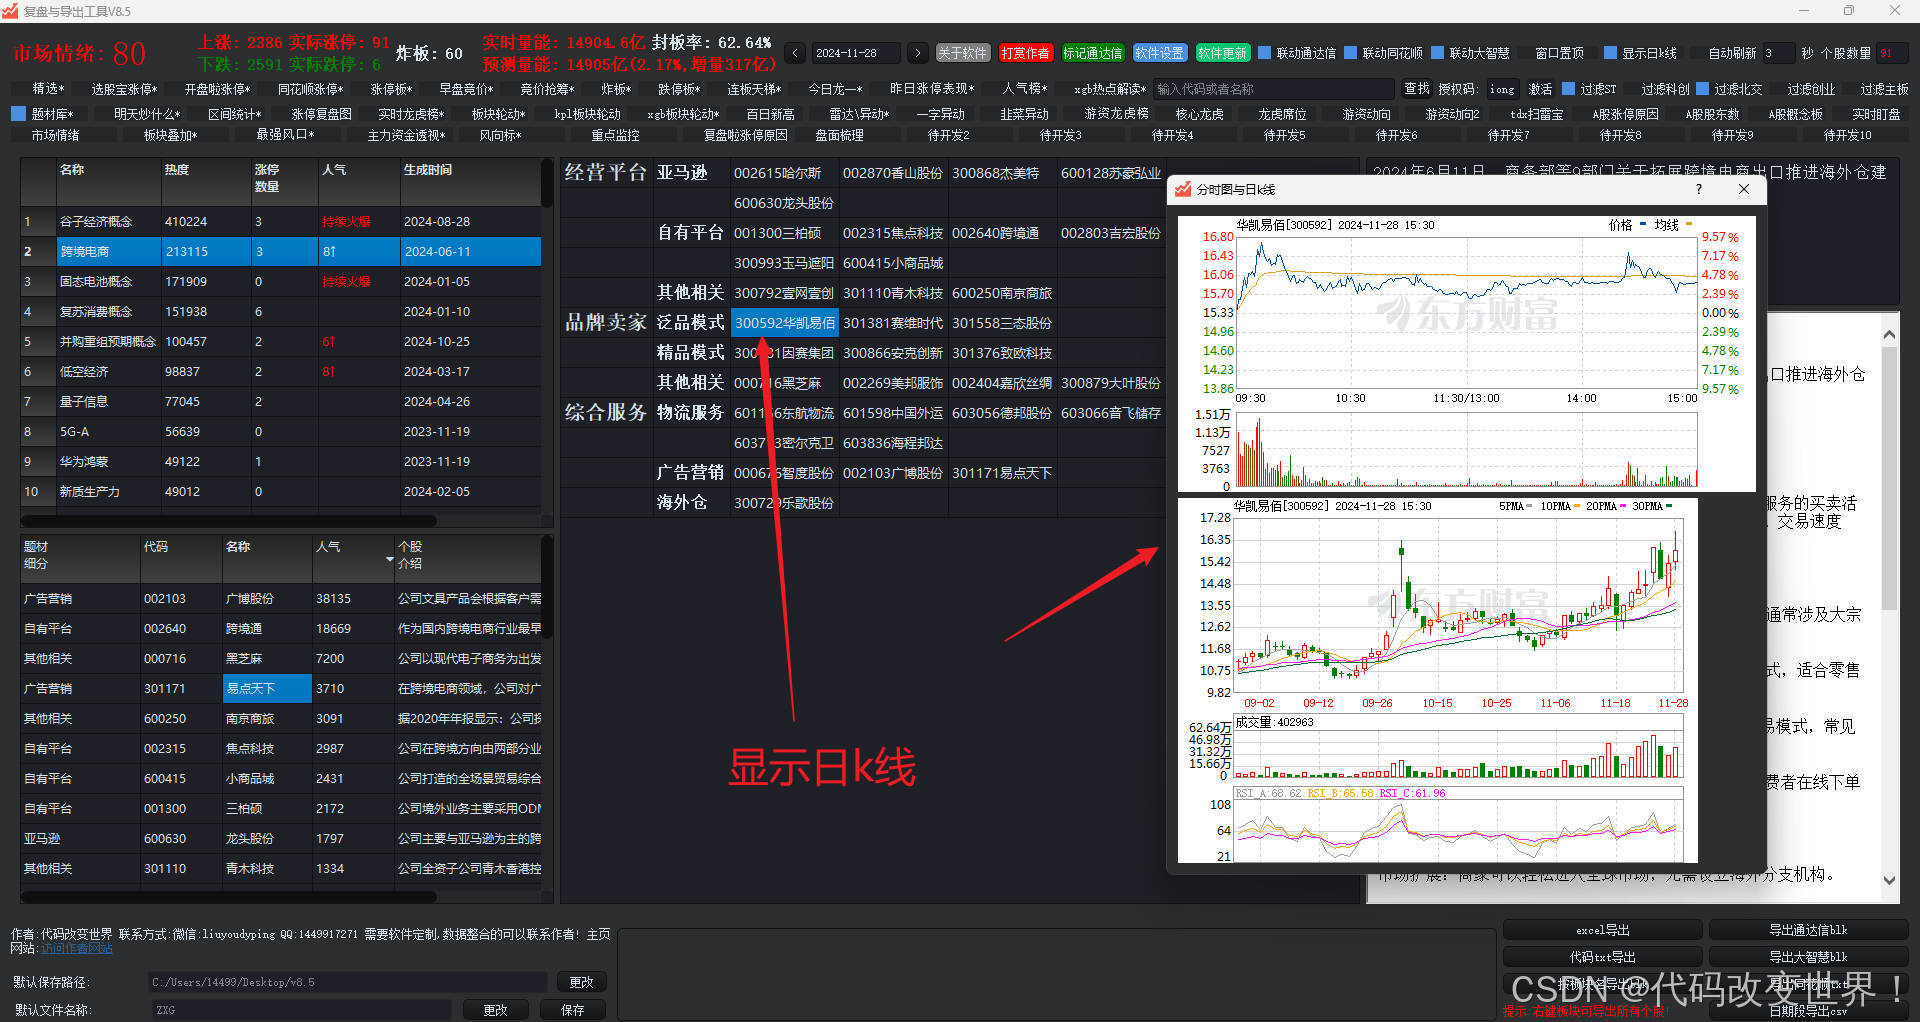Image resolution: width=1920 pixels, height=1022 pixels.
Task: Click the right text panel vertical scrollbar
Action: coord(1888,478)
